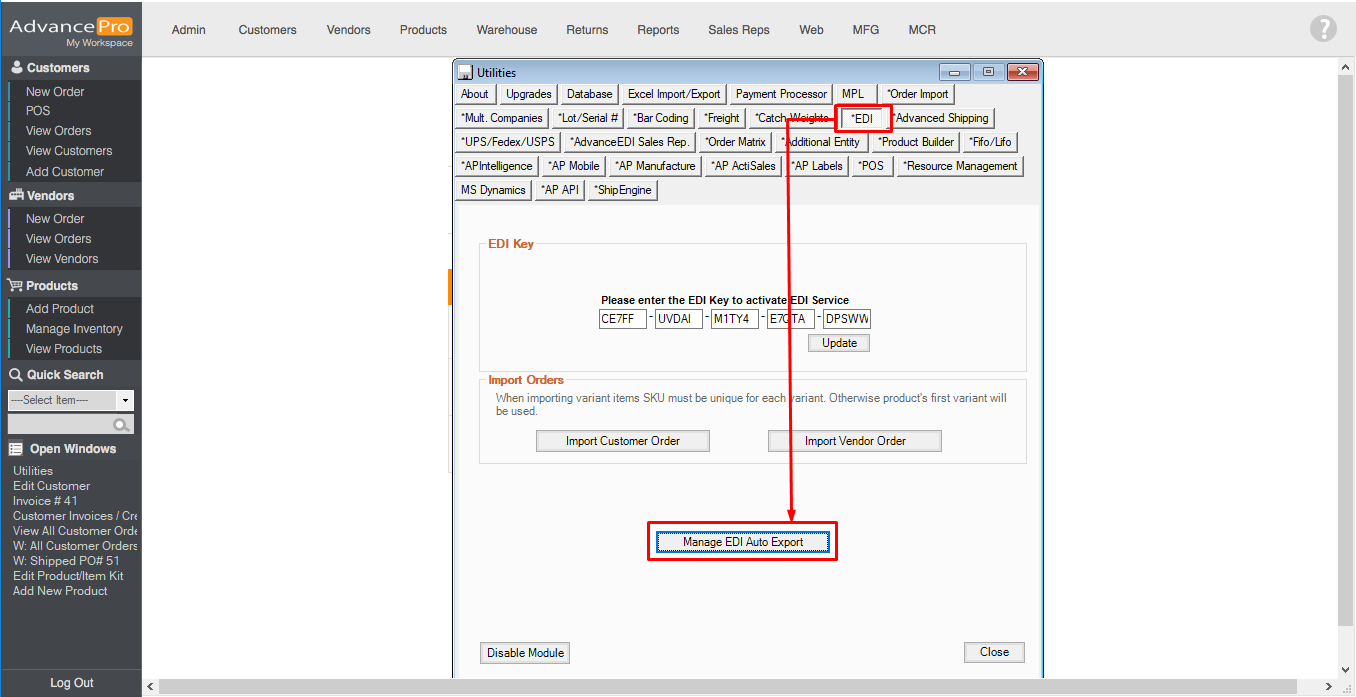Open the *AP Mobile tab

point(574,166)
